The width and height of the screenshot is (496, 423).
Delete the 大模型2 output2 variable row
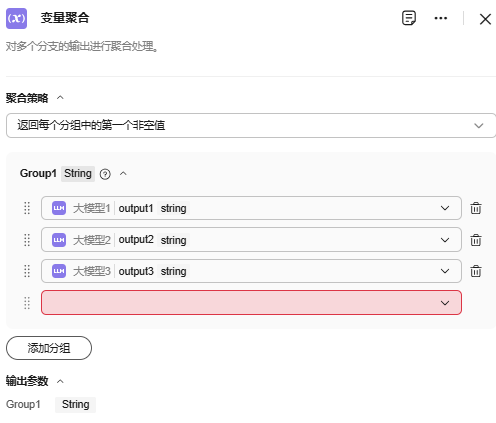pyautogui.click(x=476, y=240)
